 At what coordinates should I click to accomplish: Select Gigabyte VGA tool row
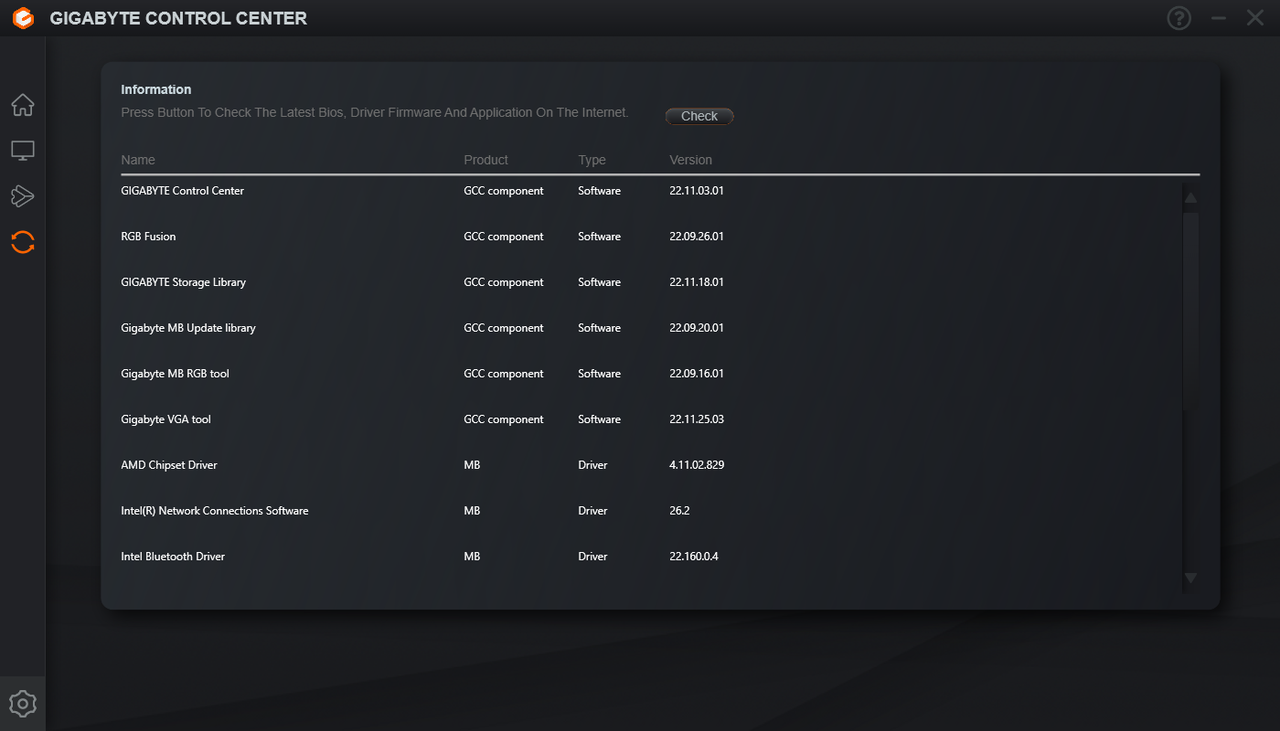tap(650, 420)
